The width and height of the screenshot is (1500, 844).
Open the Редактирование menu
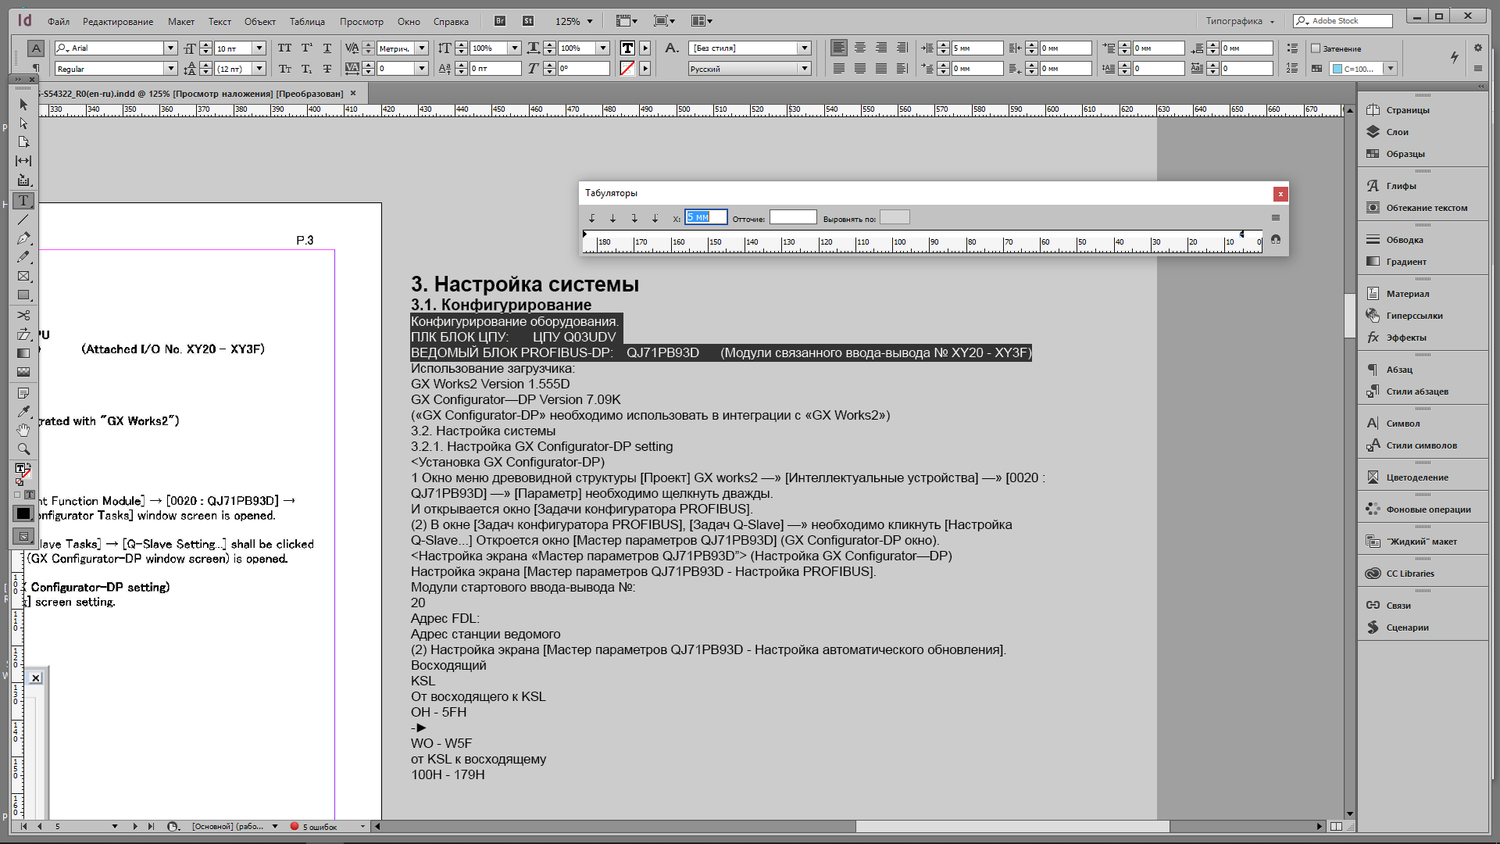point(118,21)
